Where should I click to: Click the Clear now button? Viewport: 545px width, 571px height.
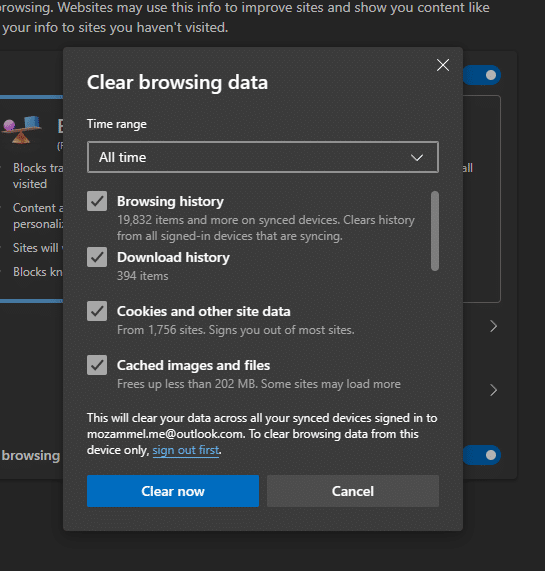coord(173,491)
